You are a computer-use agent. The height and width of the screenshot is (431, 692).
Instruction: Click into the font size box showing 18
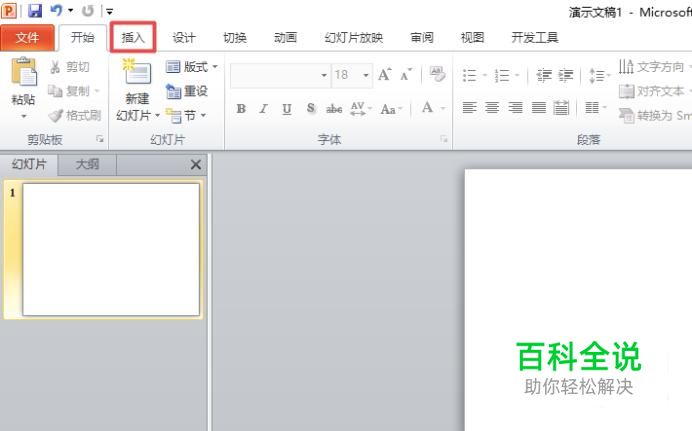[x=346, y=75]
